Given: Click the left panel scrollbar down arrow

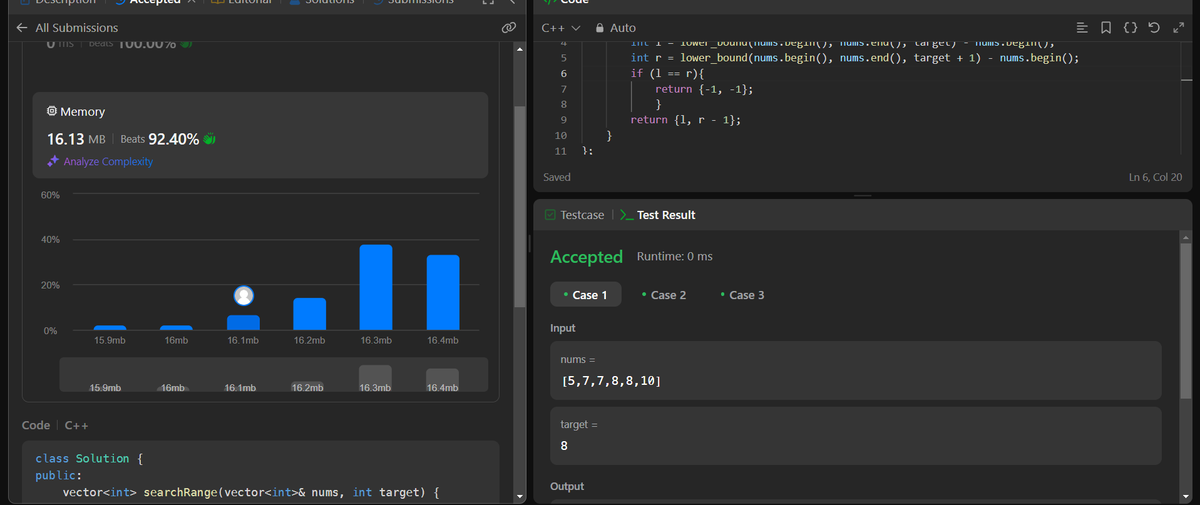Looking at the screenshot, I should tap(518, 496).
